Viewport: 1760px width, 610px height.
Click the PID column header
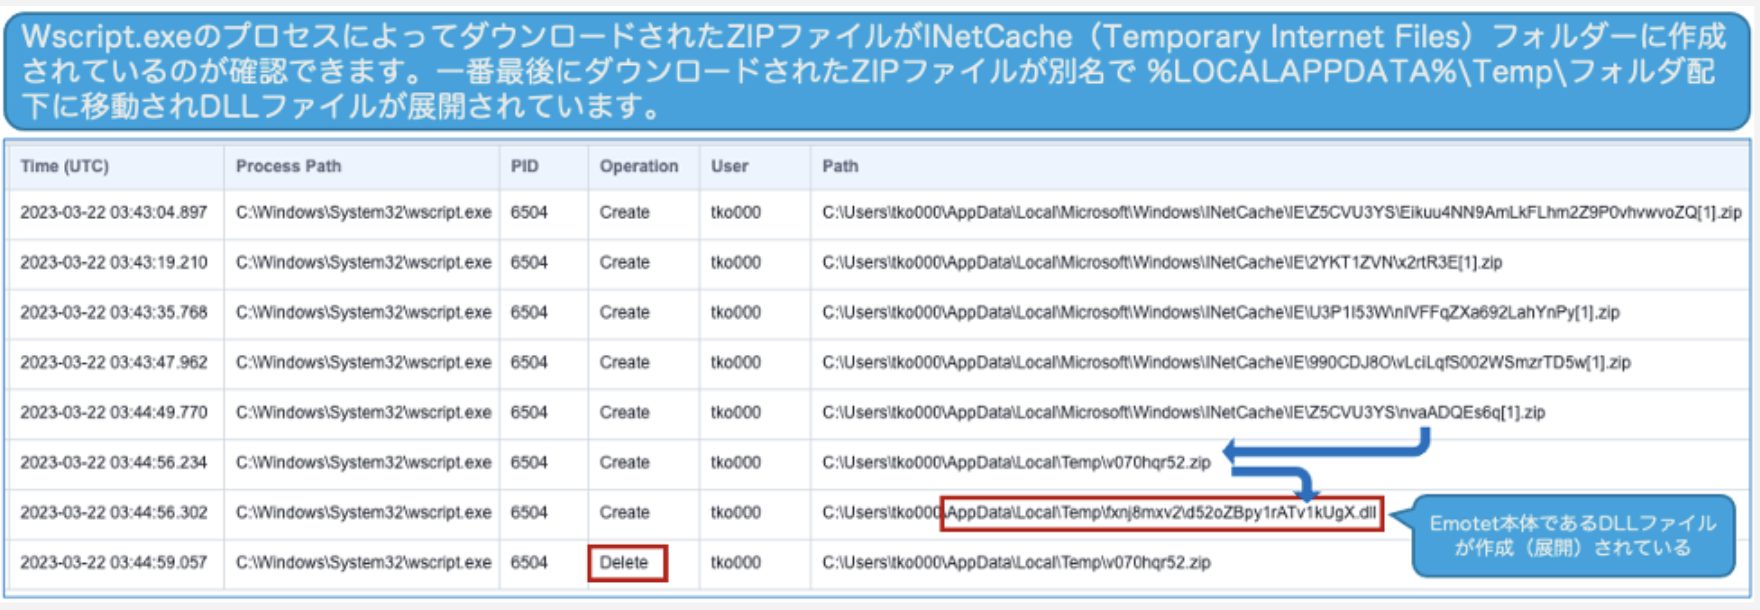pyautogui.click(x=525, y=166)
